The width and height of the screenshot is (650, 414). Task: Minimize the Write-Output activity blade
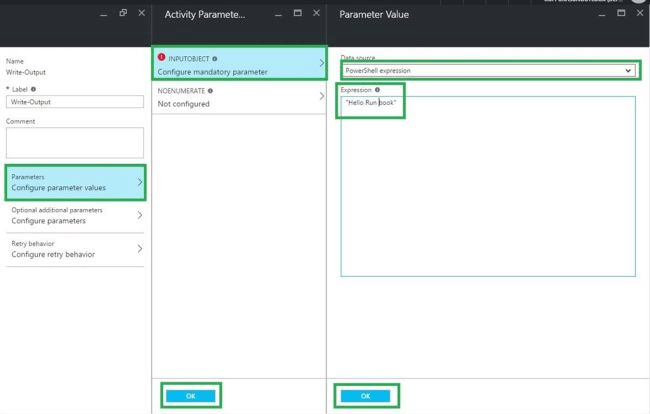(x=104, y=15)
